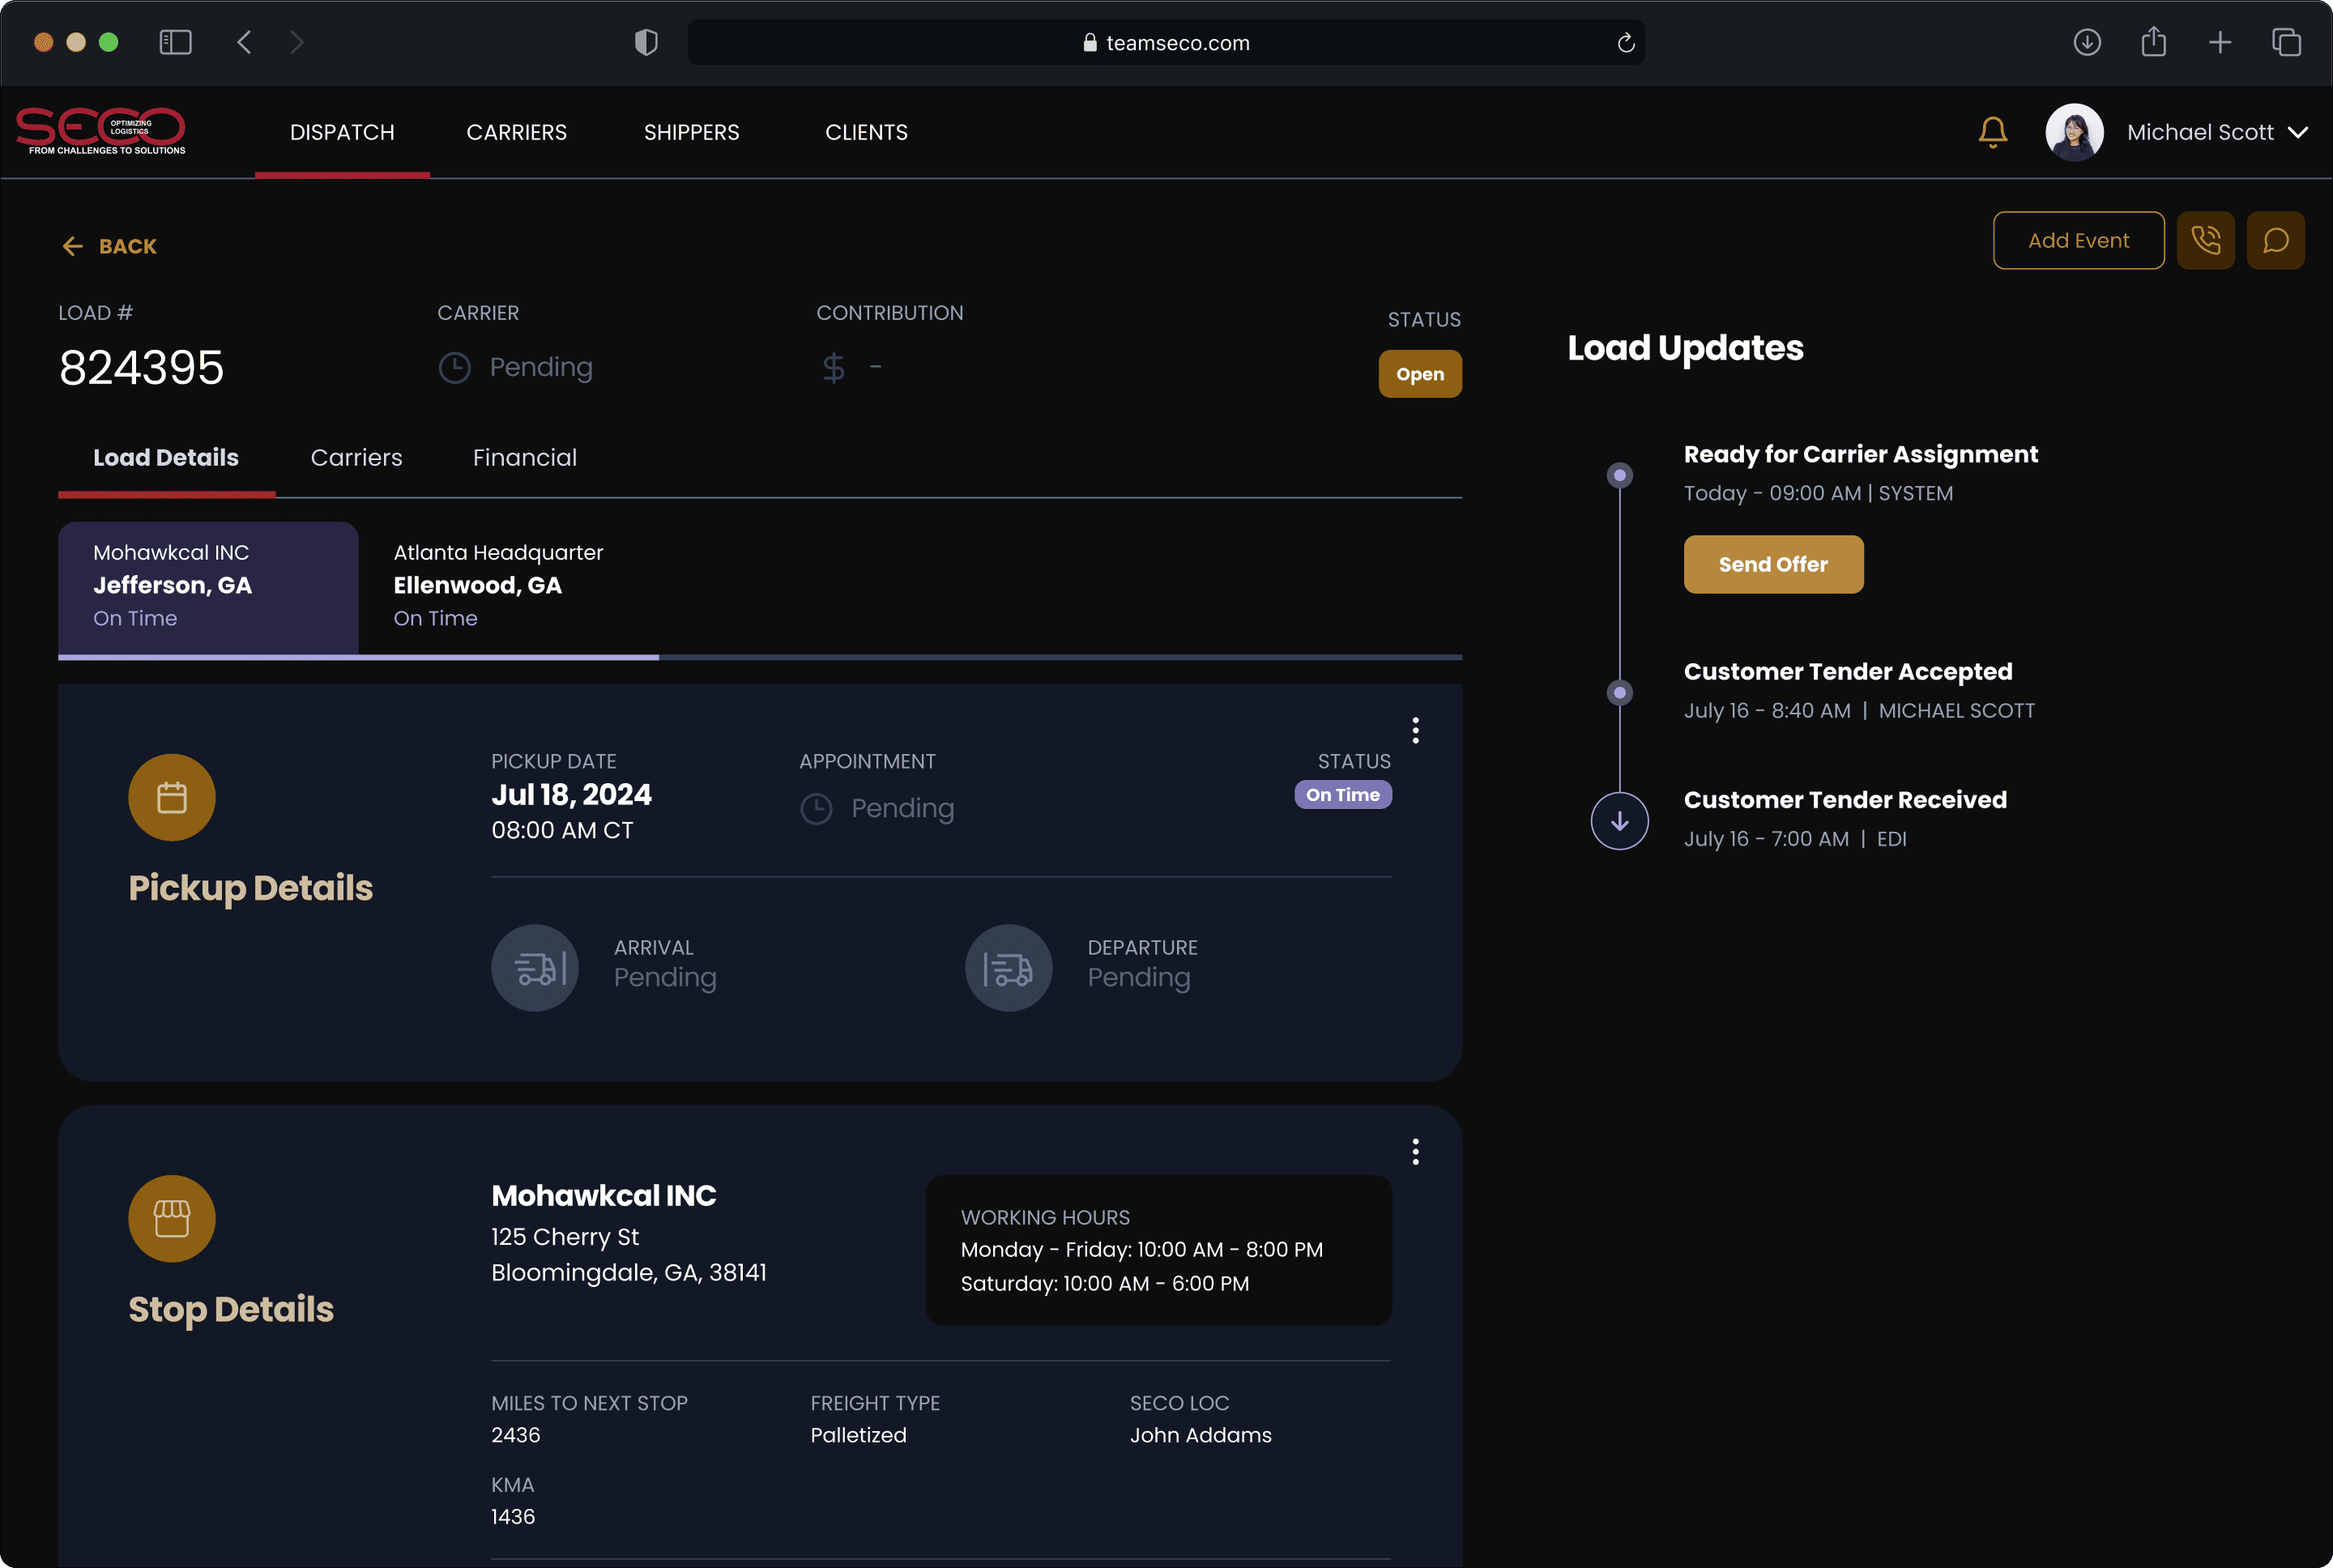The image size is (2333, 1568).
Task: Click the phone call icon button
Action: point(2205,240)
